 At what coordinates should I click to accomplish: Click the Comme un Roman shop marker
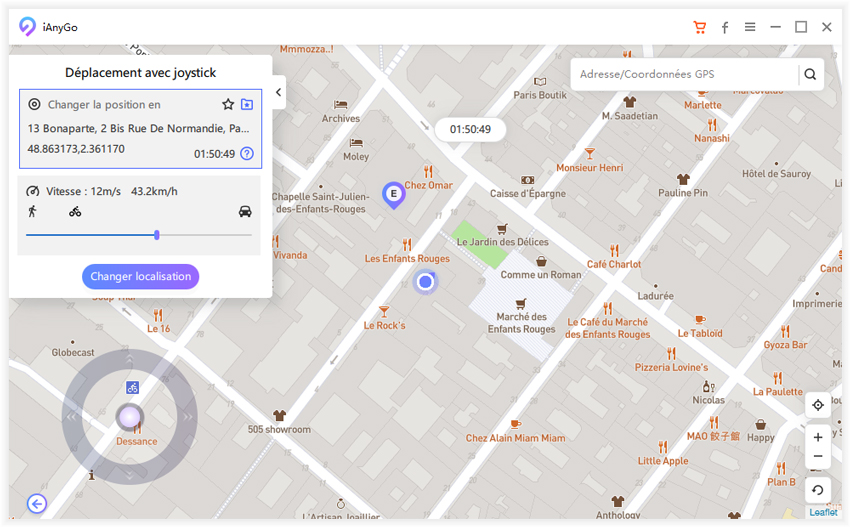[541, 262]
